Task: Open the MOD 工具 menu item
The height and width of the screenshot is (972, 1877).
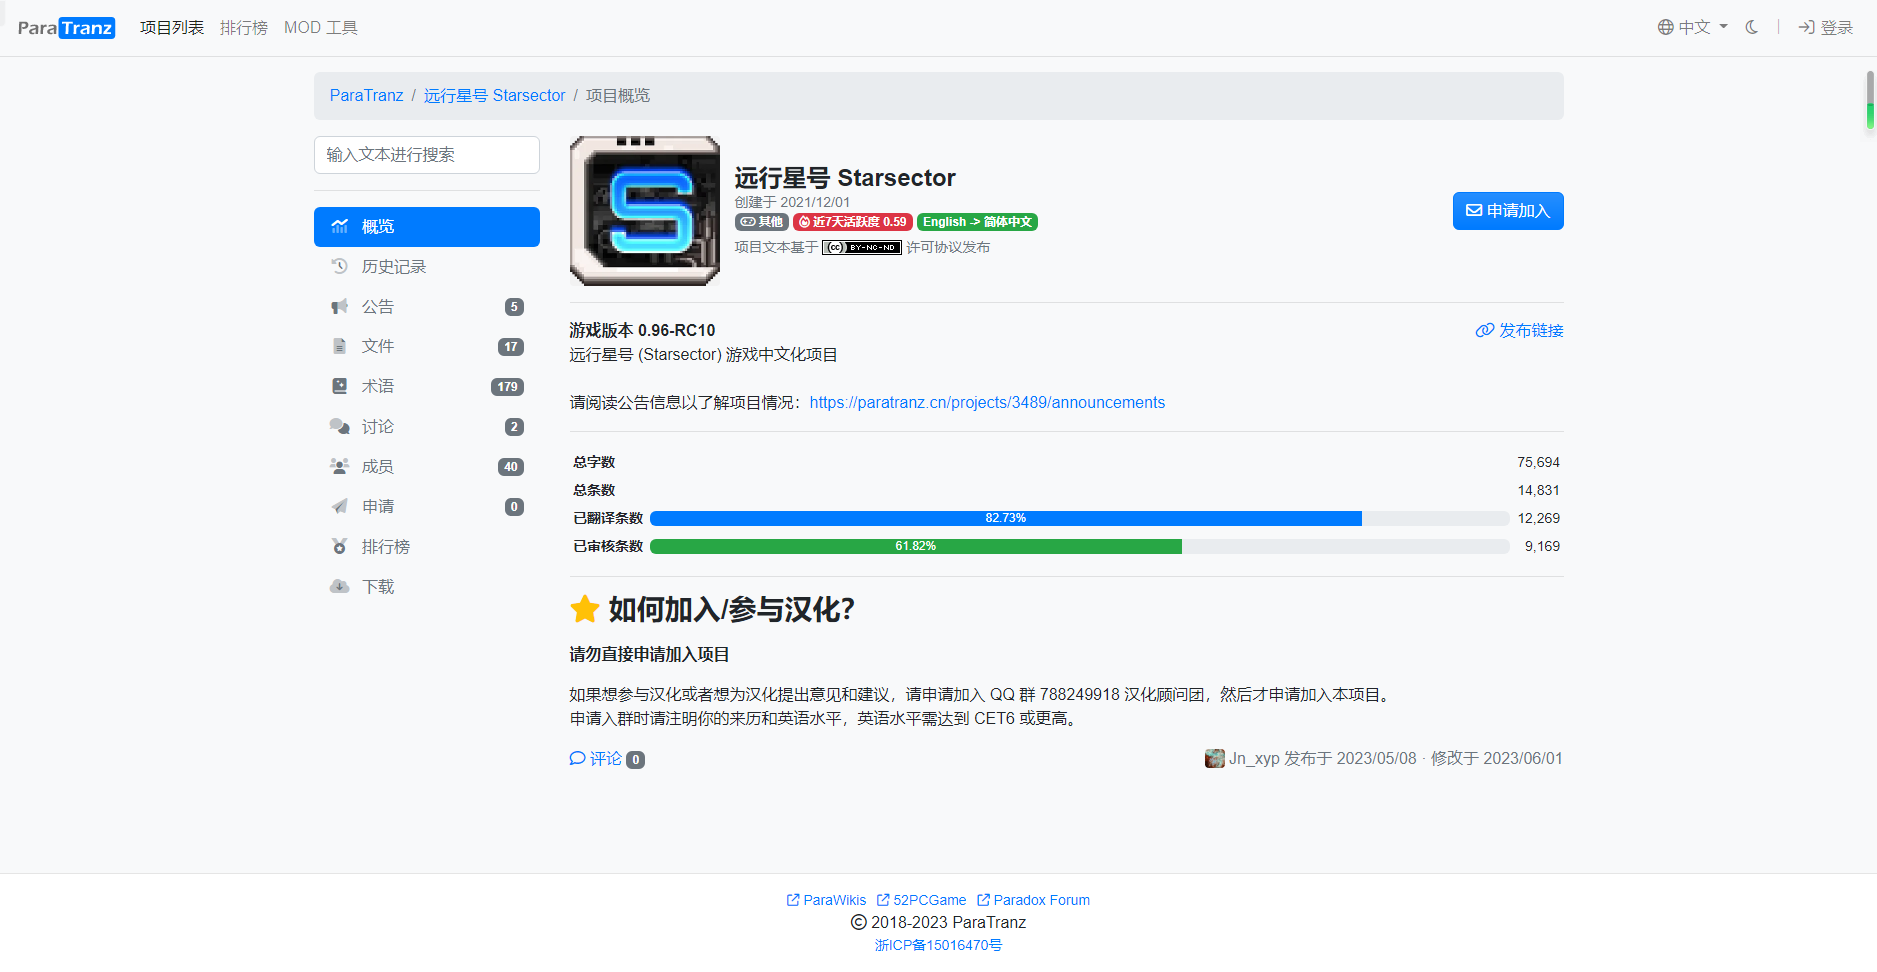Action: (320, 27)
